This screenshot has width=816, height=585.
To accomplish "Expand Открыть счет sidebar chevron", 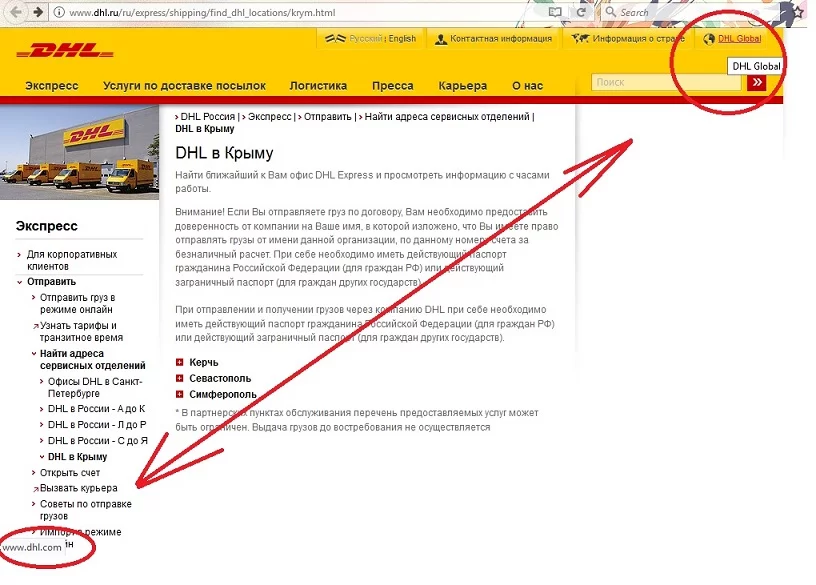I will [x=34, y=473].
